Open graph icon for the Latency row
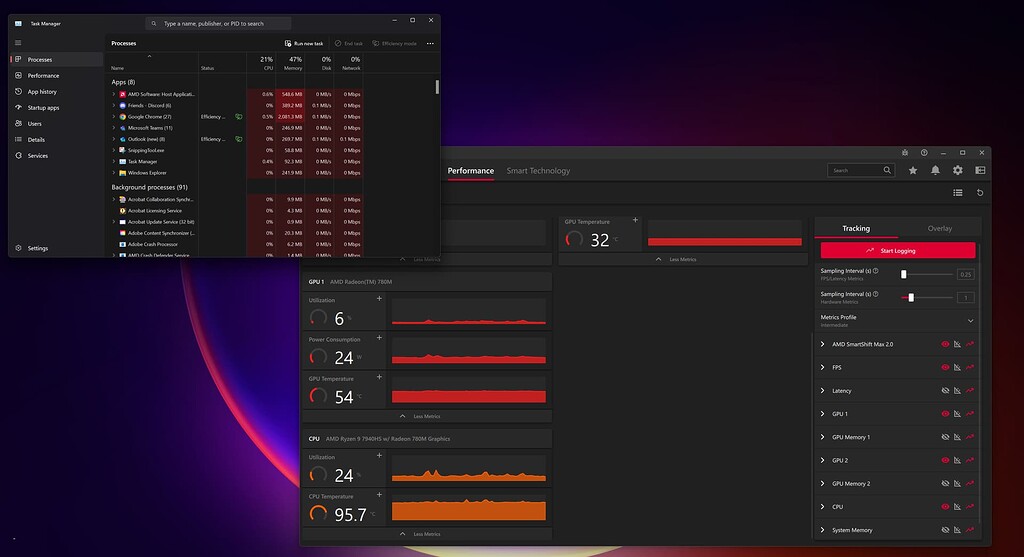 pos(957,390)
